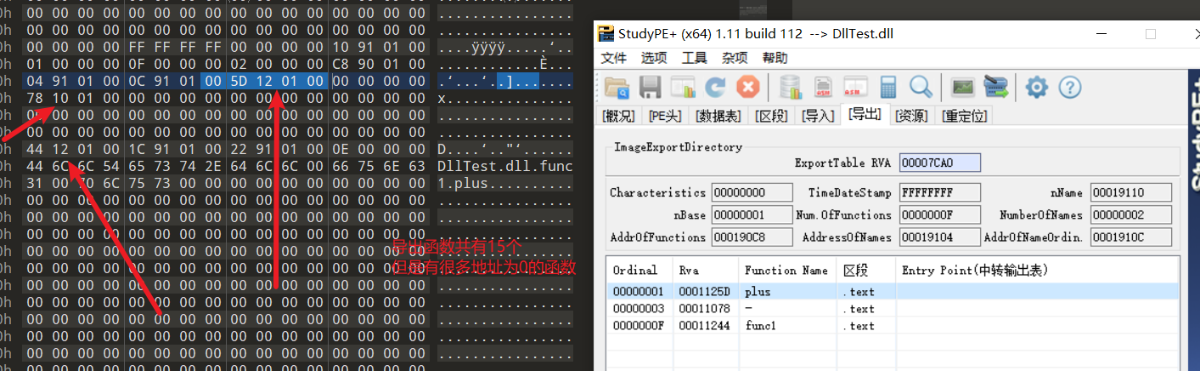Click the TimeDateStamp value field
The width and height of the screenshot is (1200, 371).
(x=940, y=192)
